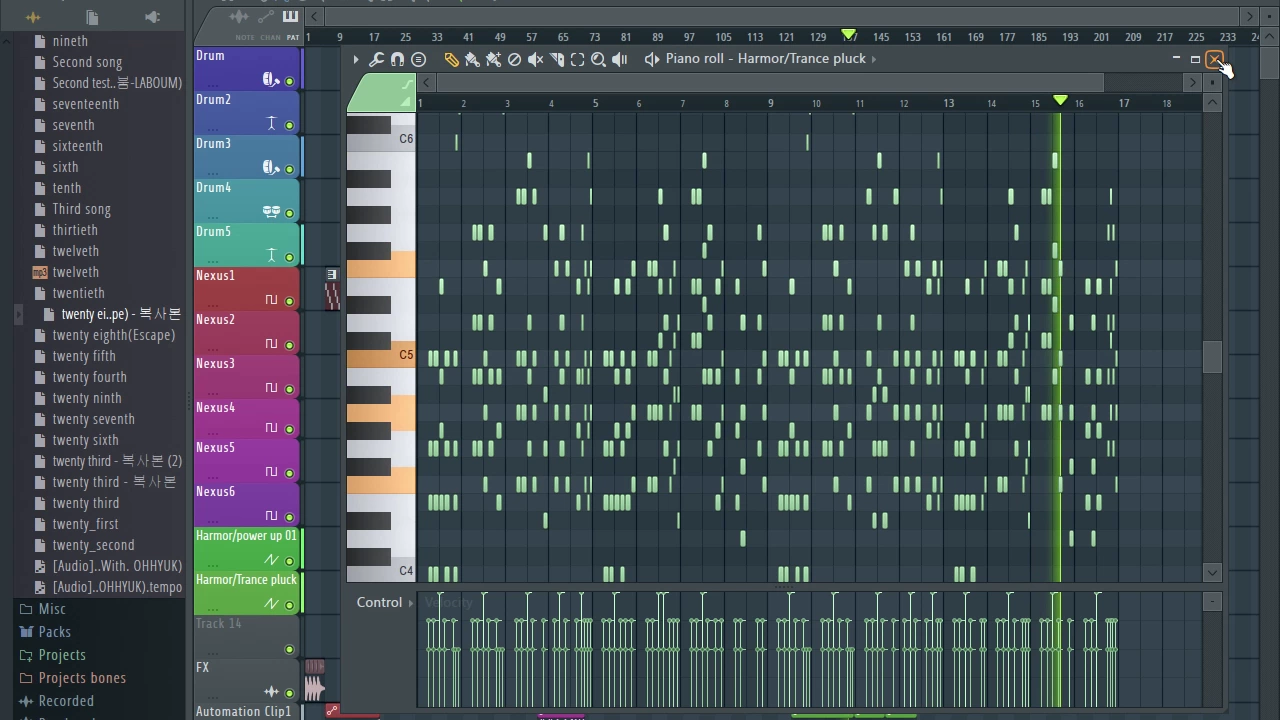1280x720 pixels.
Task: Mute the Drum4 track via green light
Action: click(290, 213)
